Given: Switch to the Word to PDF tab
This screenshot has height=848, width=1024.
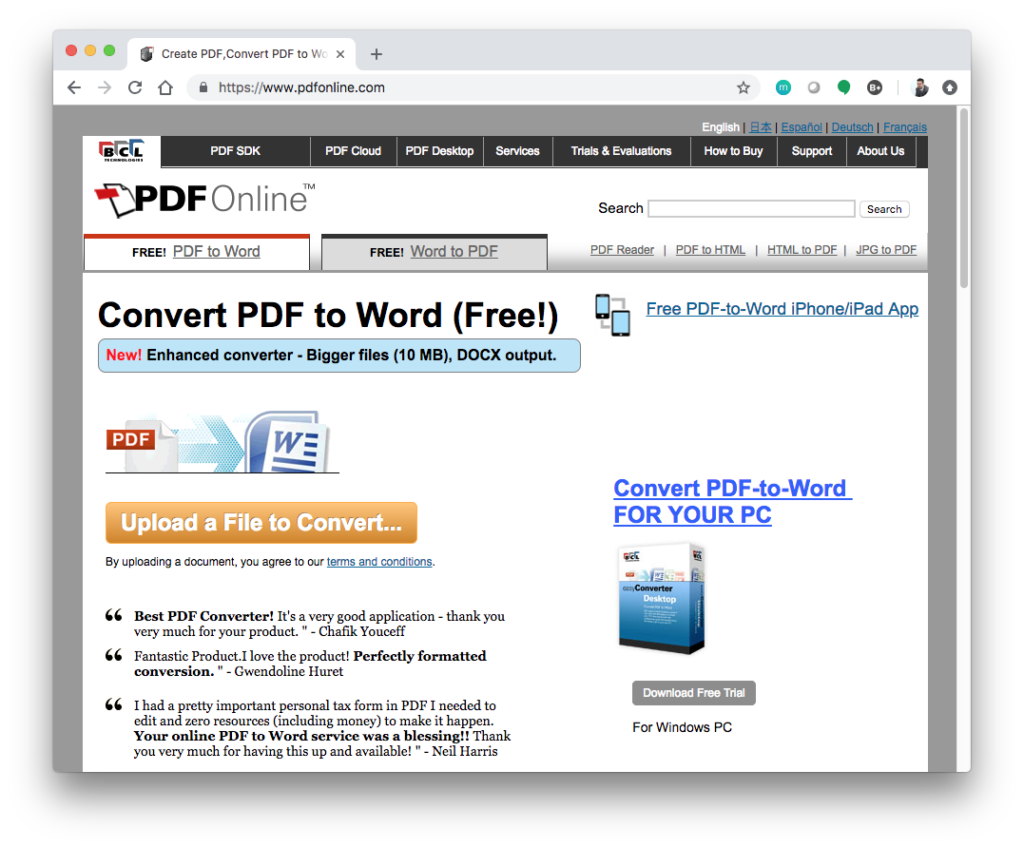Looking at the screenshot, I should (x=434, y=252).
